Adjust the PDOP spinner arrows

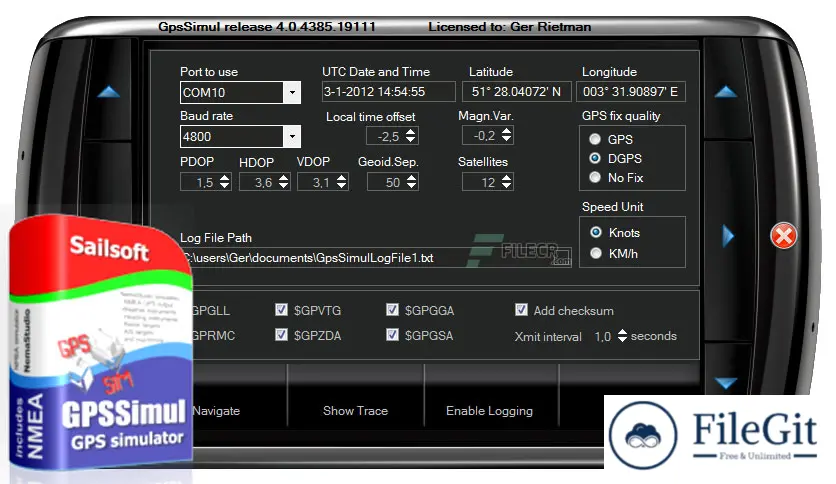(224, 182)
